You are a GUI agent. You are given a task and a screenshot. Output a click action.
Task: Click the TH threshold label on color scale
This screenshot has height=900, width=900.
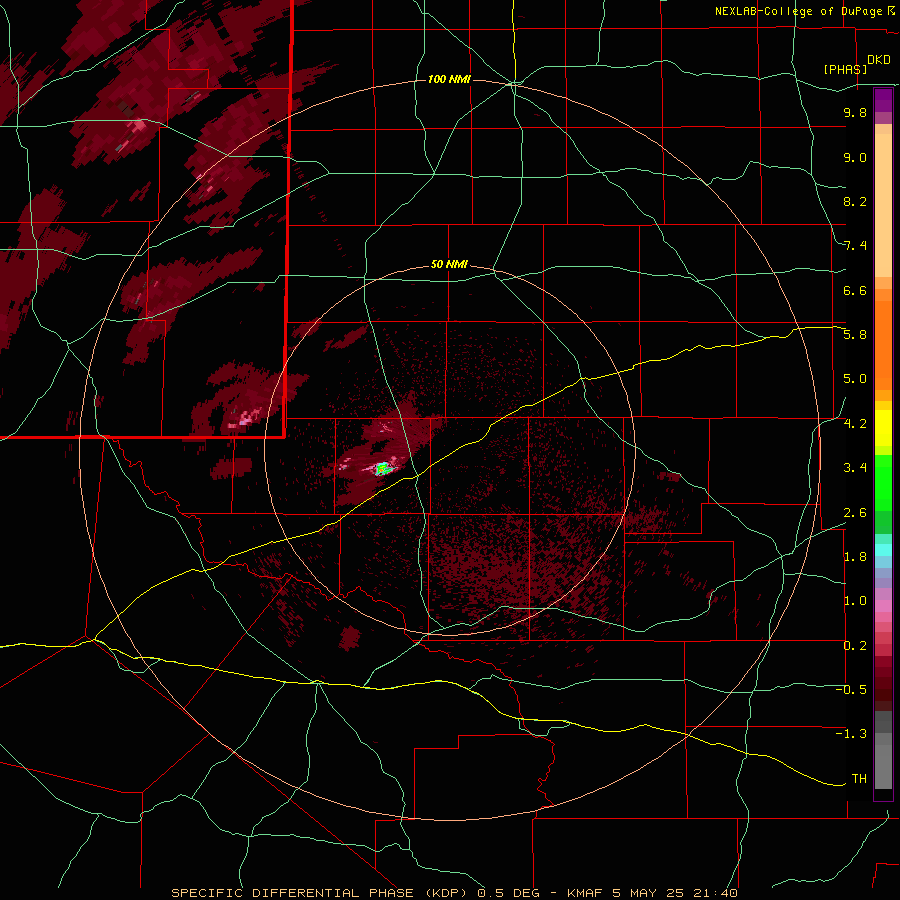point(859,779)
